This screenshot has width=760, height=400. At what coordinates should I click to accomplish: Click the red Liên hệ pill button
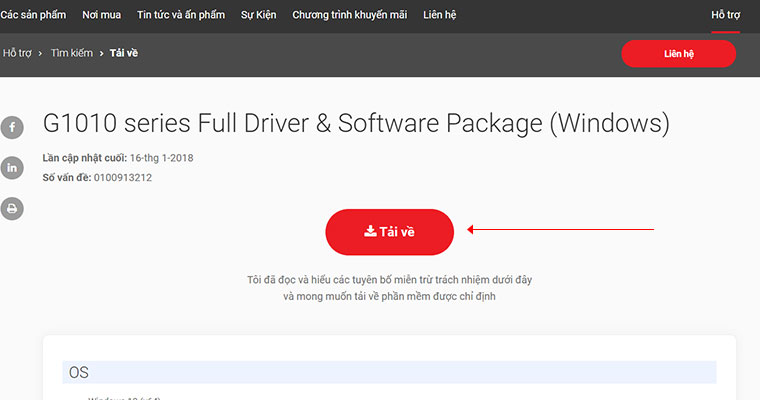679,54
